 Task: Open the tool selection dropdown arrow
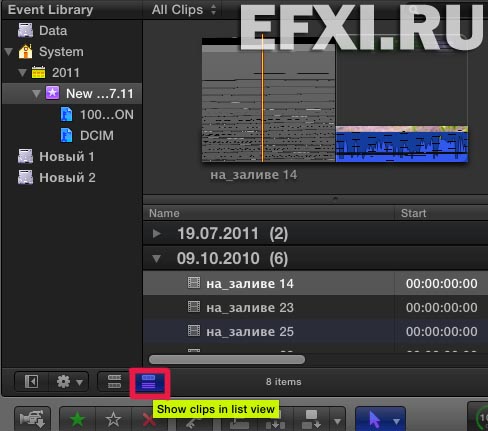coord(396,421)
